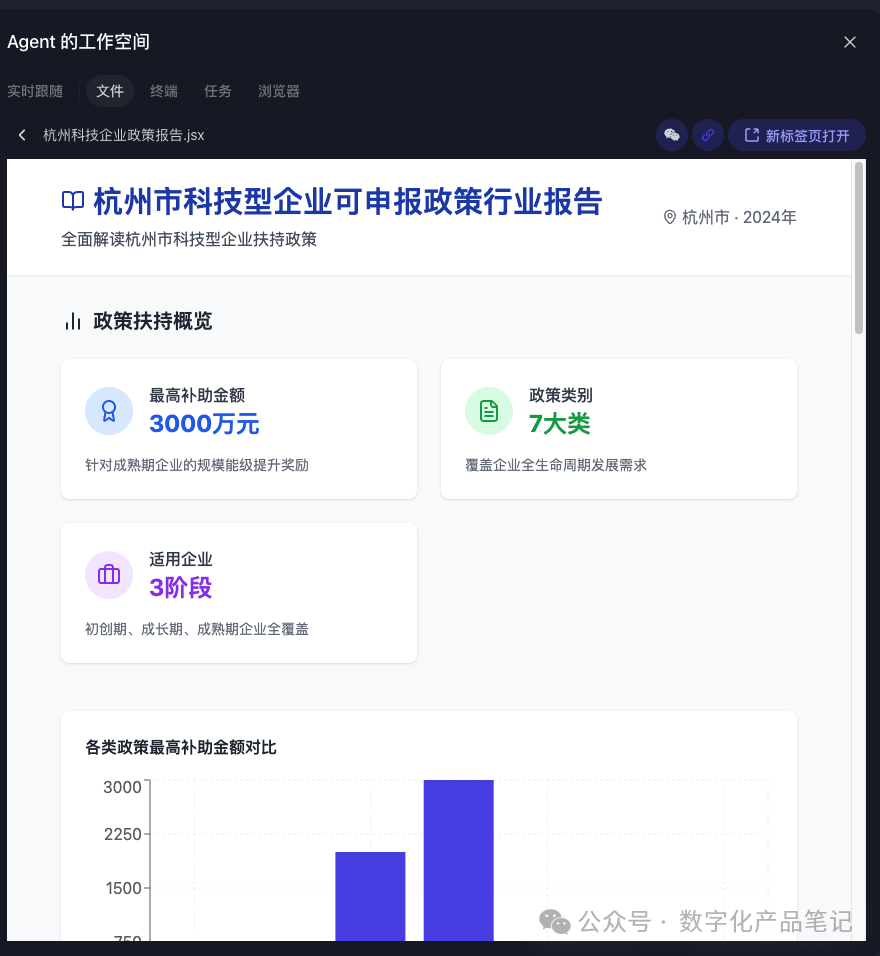Image resolution: width=880 pixels, height=956 pixels.
Task: Click the text 初创期、成长期、成熟期企业全覆盖
Action: click(197, 629)
